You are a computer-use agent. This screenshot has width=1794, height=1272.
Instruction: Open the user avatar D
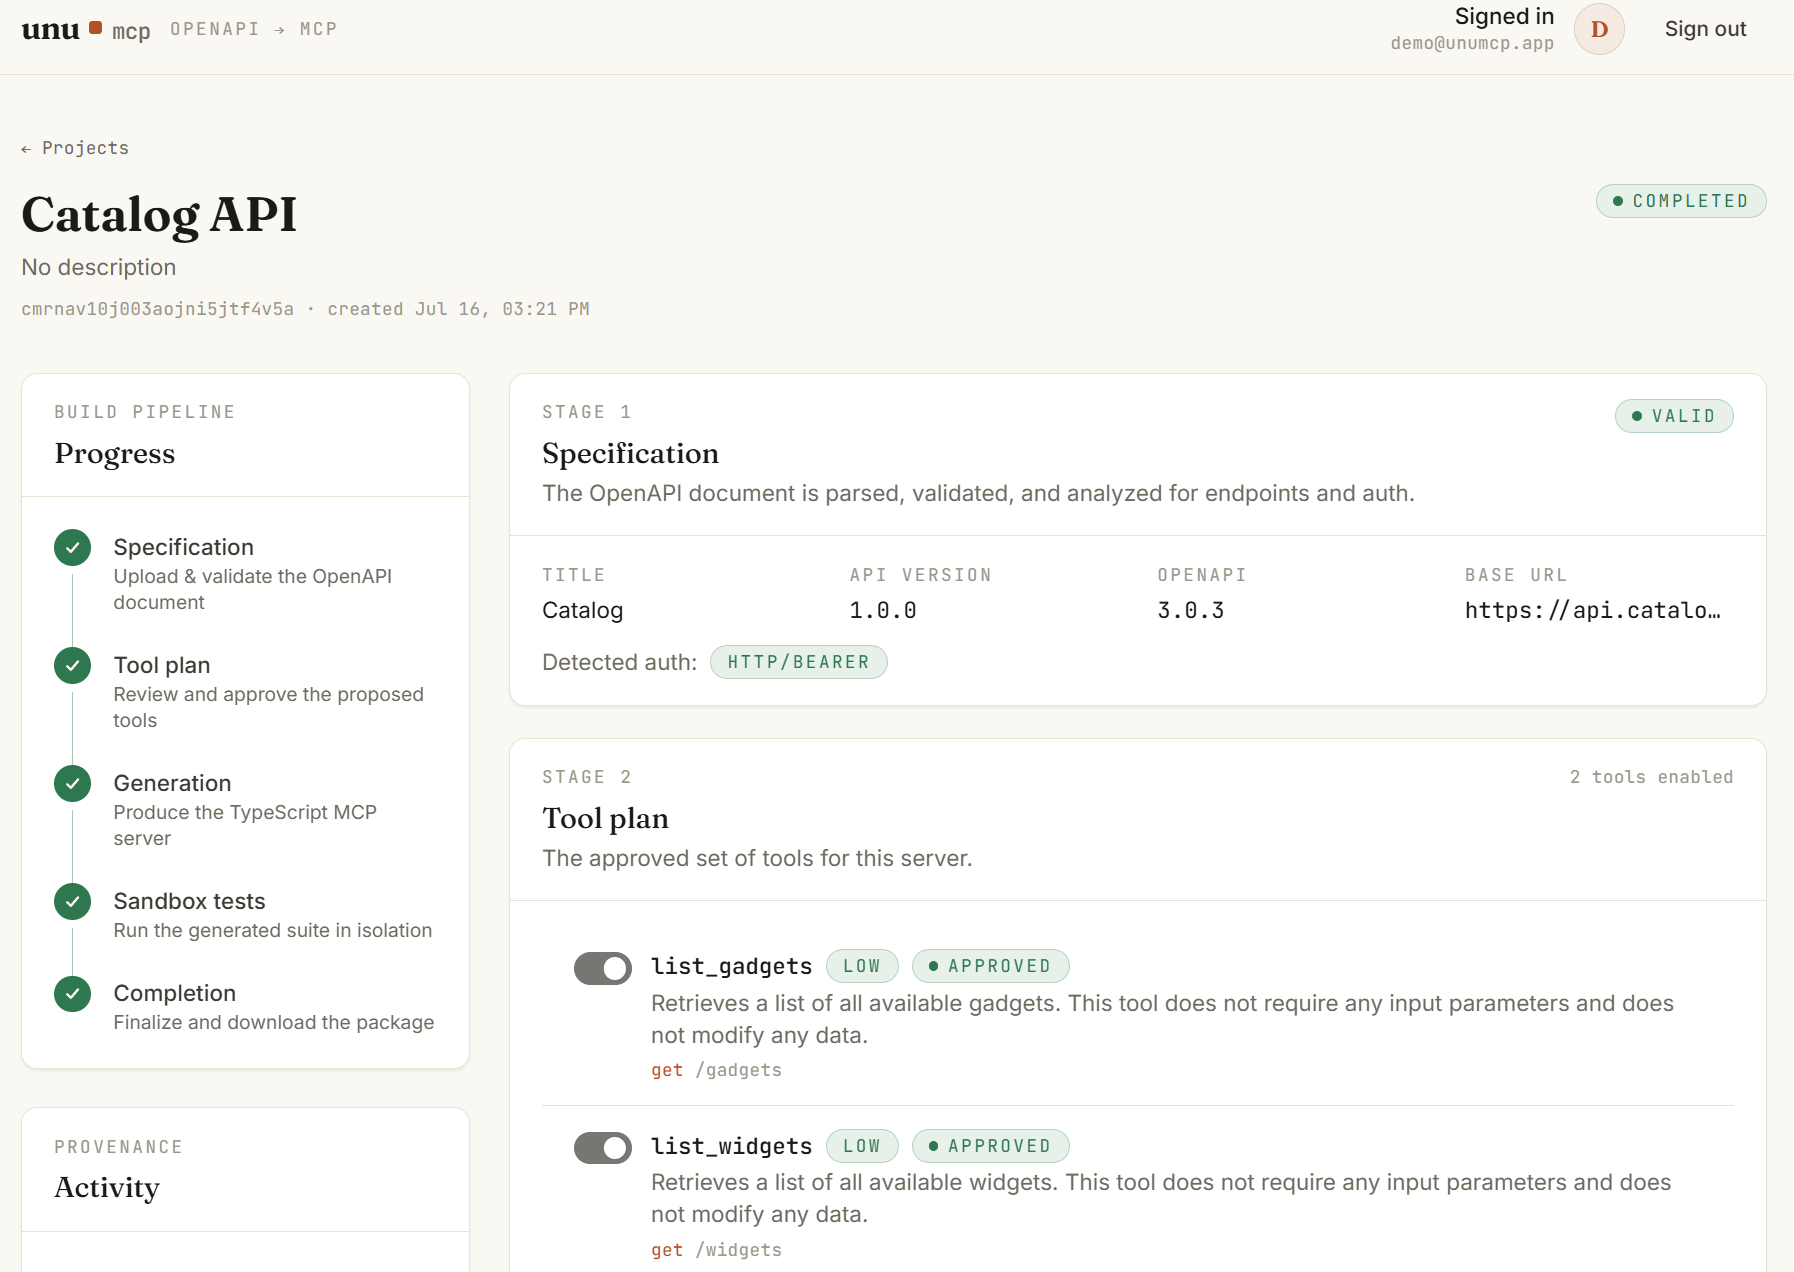[x=1599, y=29]
